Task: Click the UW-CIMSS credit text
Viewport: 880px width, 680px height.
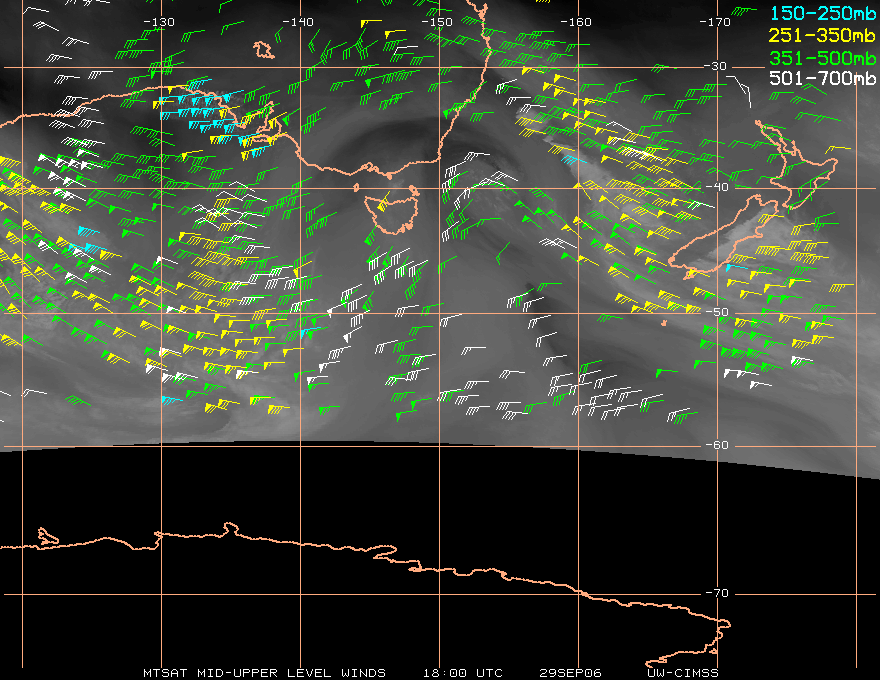Action: click(682, 673)
